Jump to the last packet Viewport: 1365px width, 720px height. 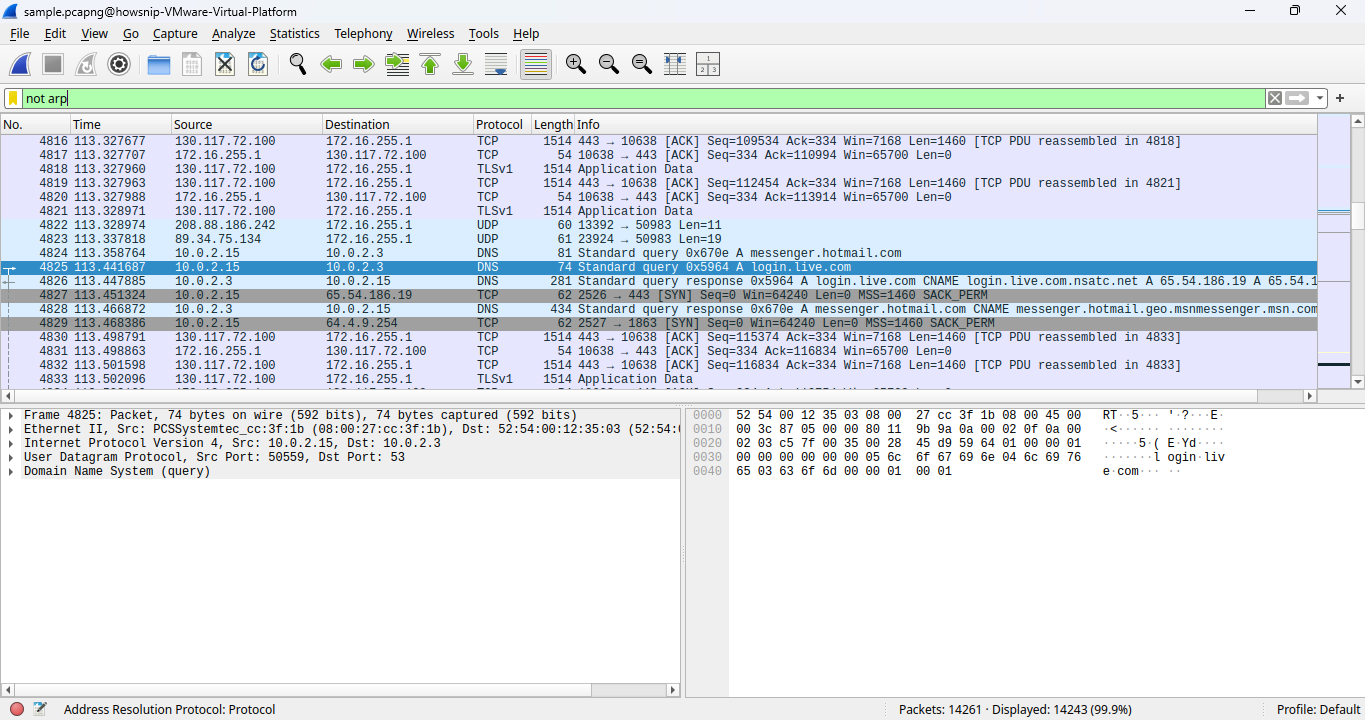(463, 64)
